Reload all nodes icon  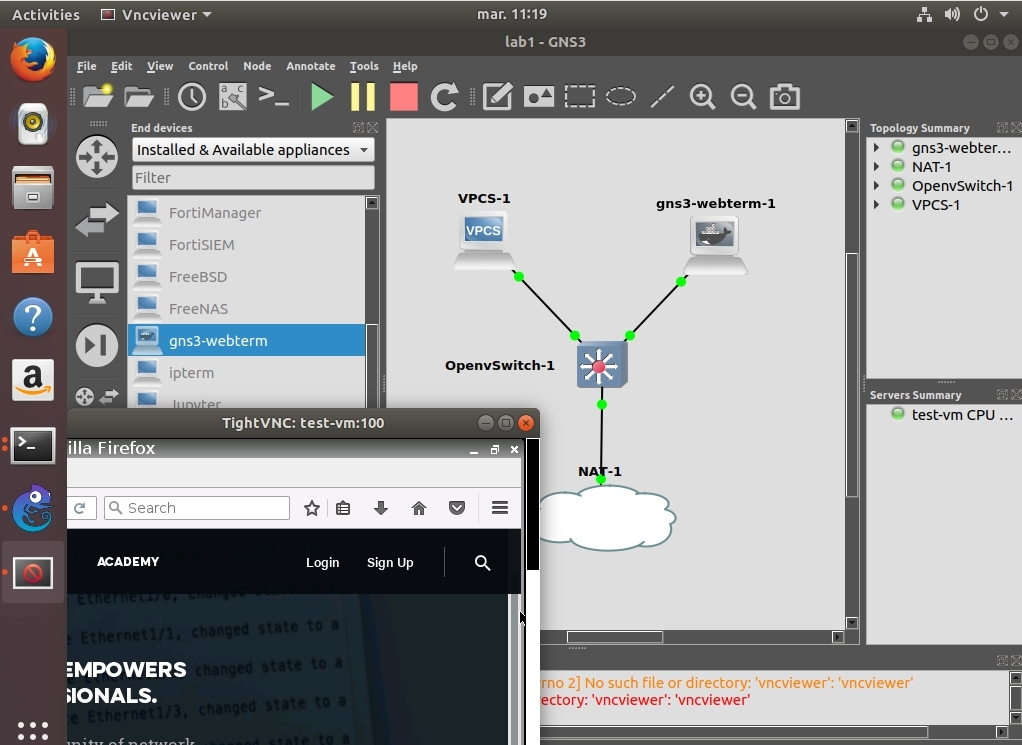445,96
